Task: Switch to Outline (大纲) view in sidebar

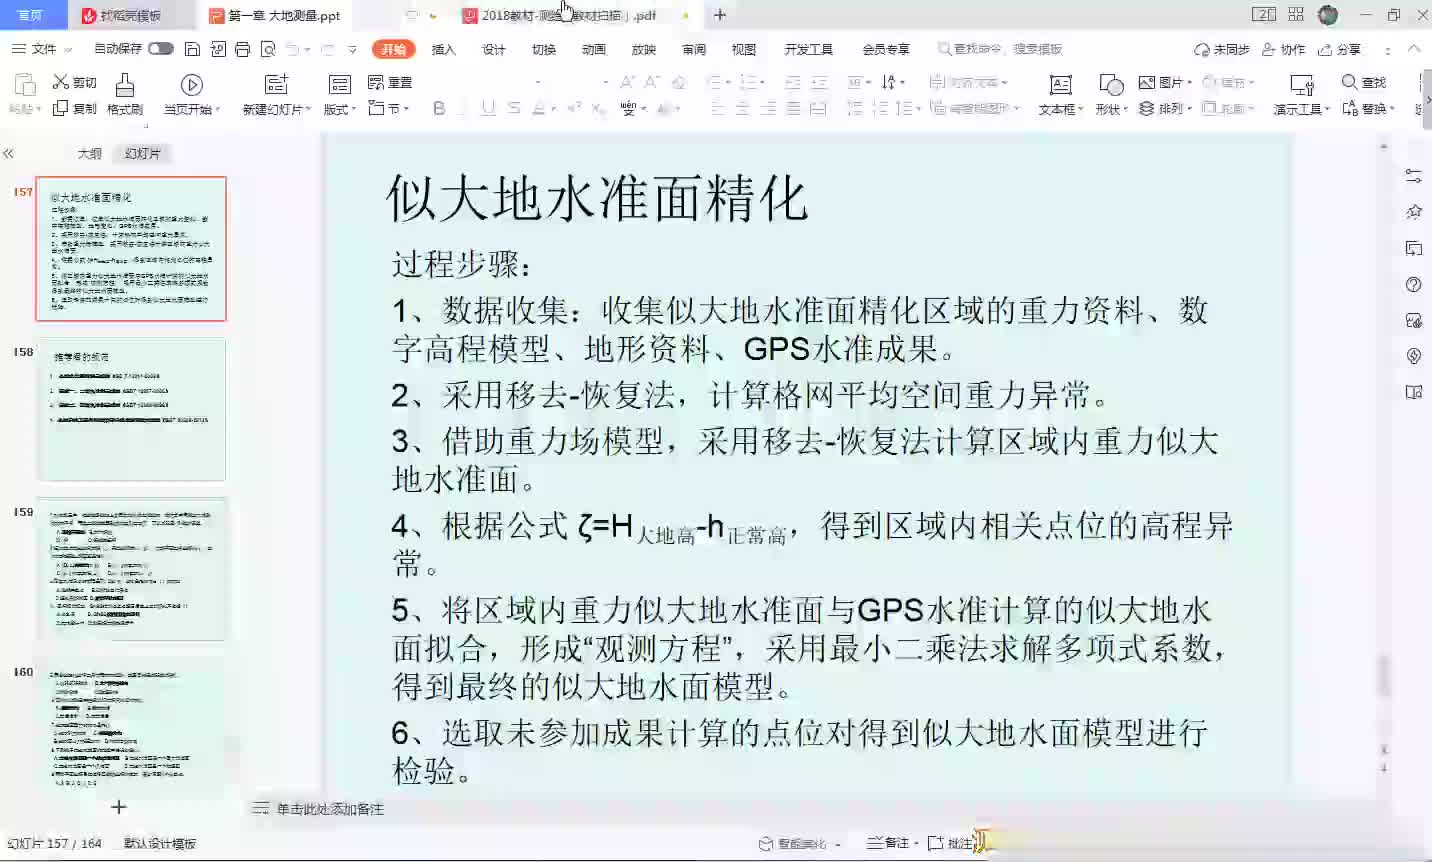Action: (x=90, y=154)
